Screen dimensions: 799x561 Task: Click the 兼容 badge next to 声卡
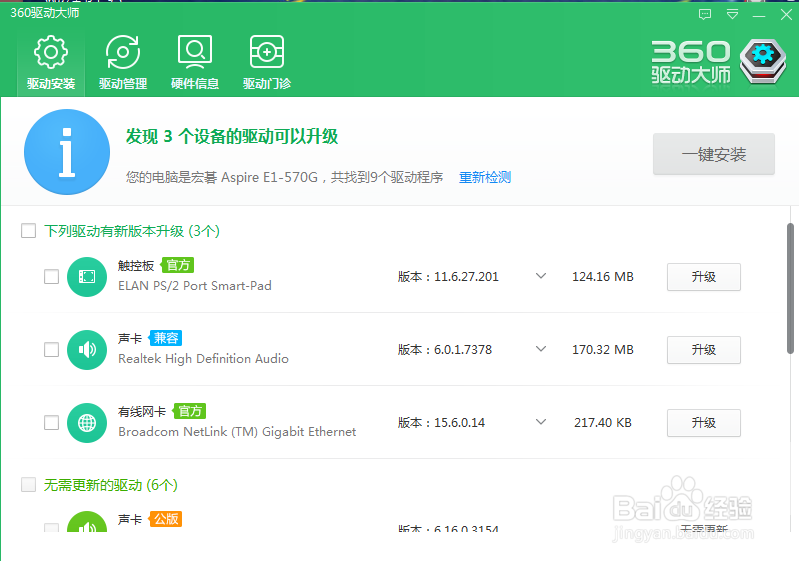click(x=166, y=338)
